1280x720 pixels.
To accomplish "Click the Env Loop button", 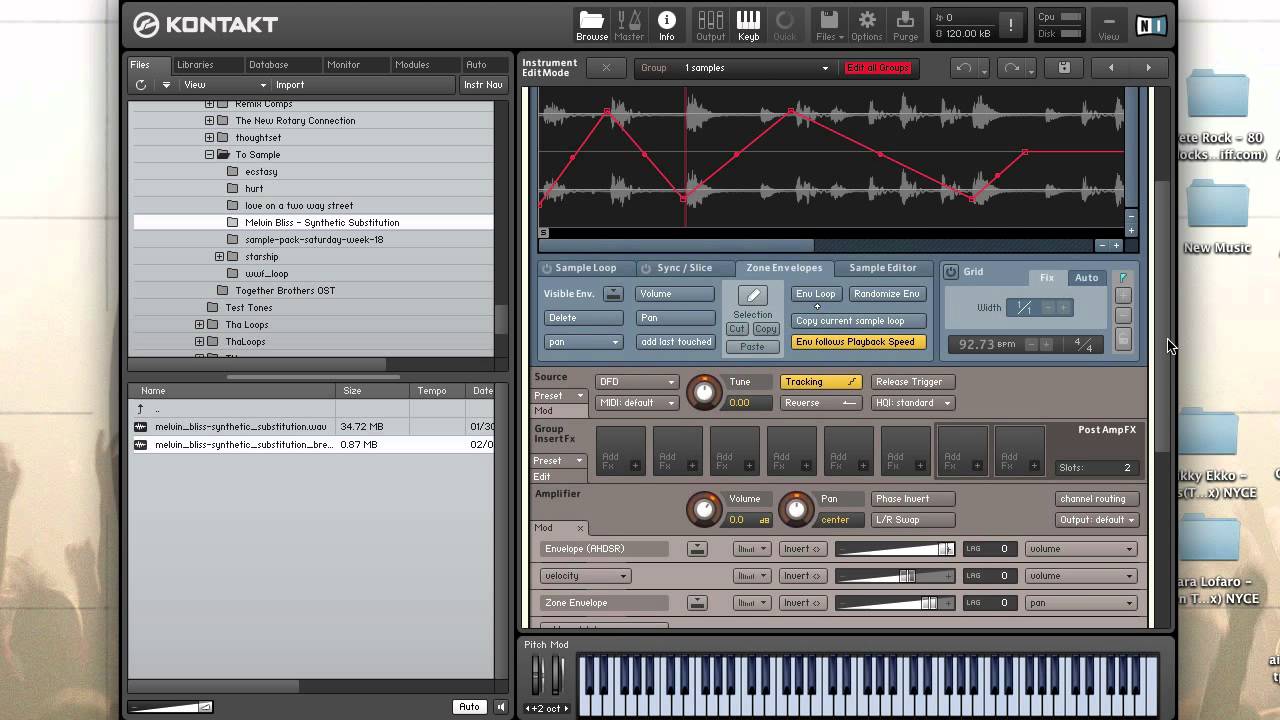I will click(x=816, y=294).
